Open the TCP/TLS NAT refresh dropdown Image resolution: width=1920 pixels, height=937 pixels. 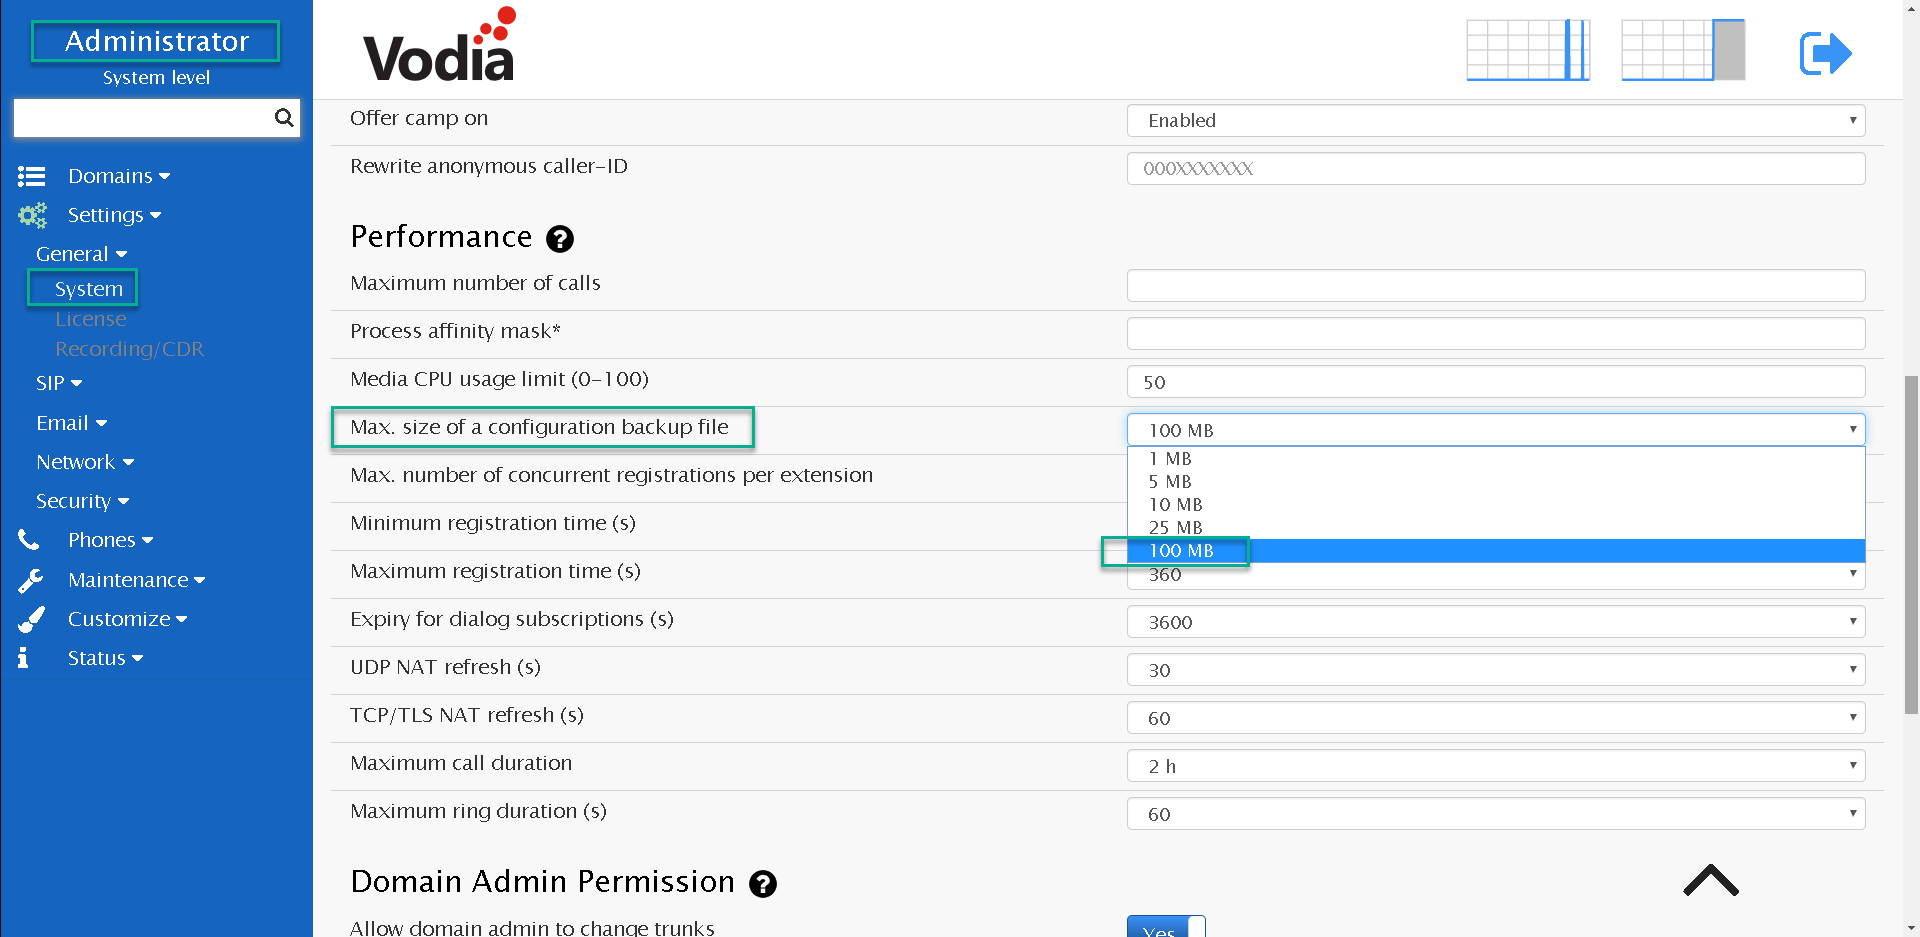(x=1496, y=718)
